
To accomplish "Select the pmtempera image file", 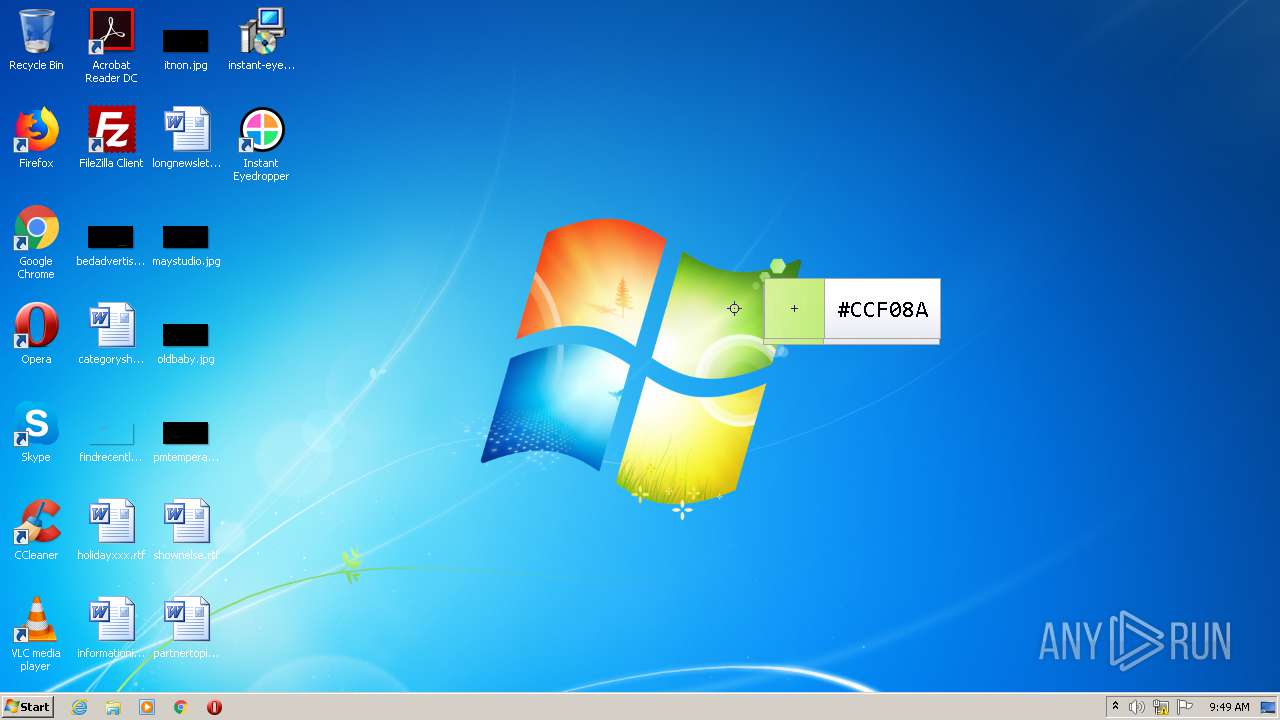I will [x=186, y=442].
